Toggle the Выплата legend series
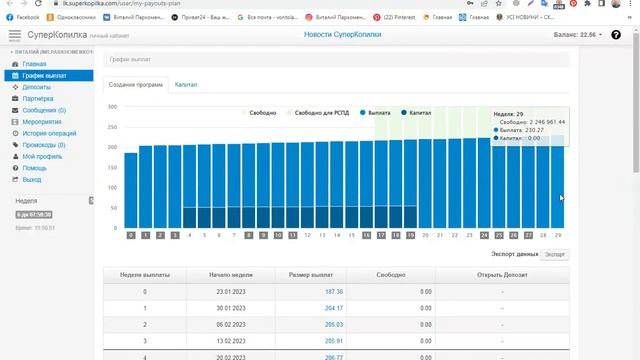The width and height of the screenshot is (640, 360). point(375,113)
